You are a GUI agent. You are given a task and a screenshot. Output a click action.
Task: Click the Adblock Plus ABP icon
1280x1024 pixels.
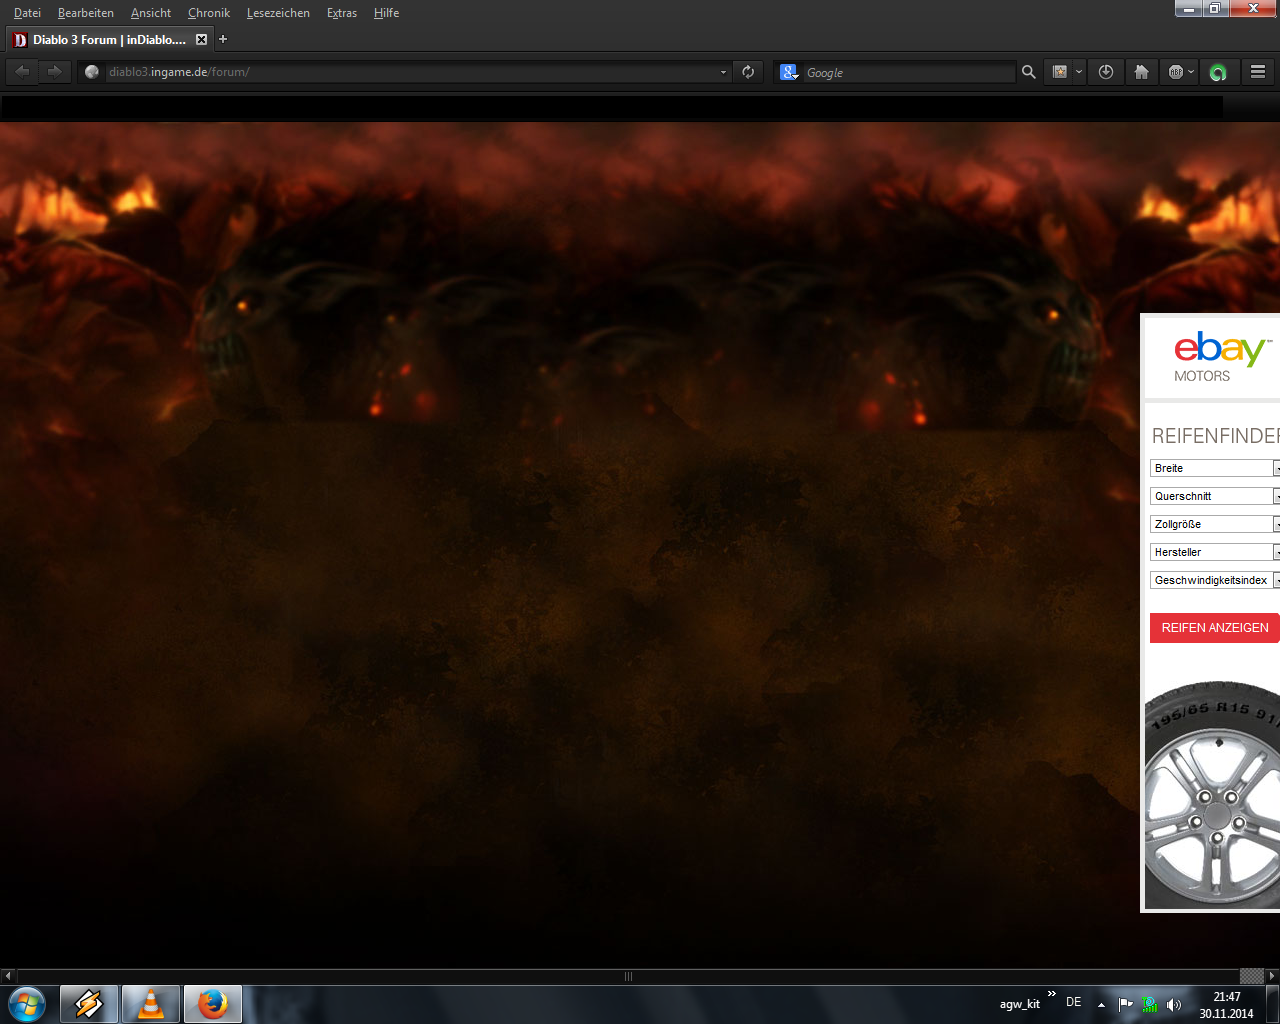click(1175, 72)
